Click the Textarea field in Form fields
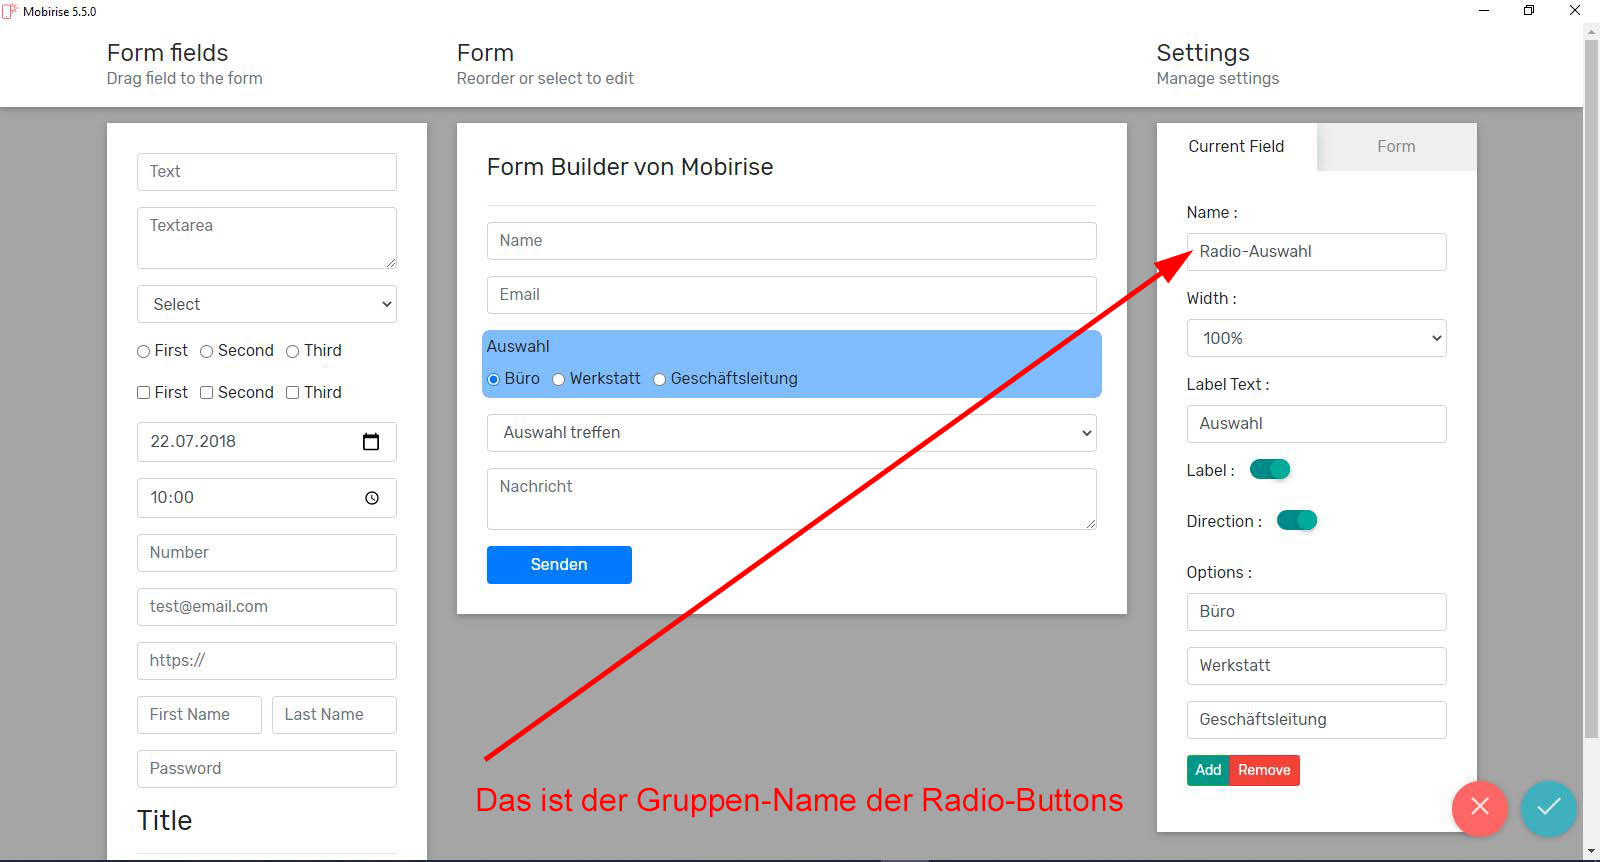 (267, 238)
